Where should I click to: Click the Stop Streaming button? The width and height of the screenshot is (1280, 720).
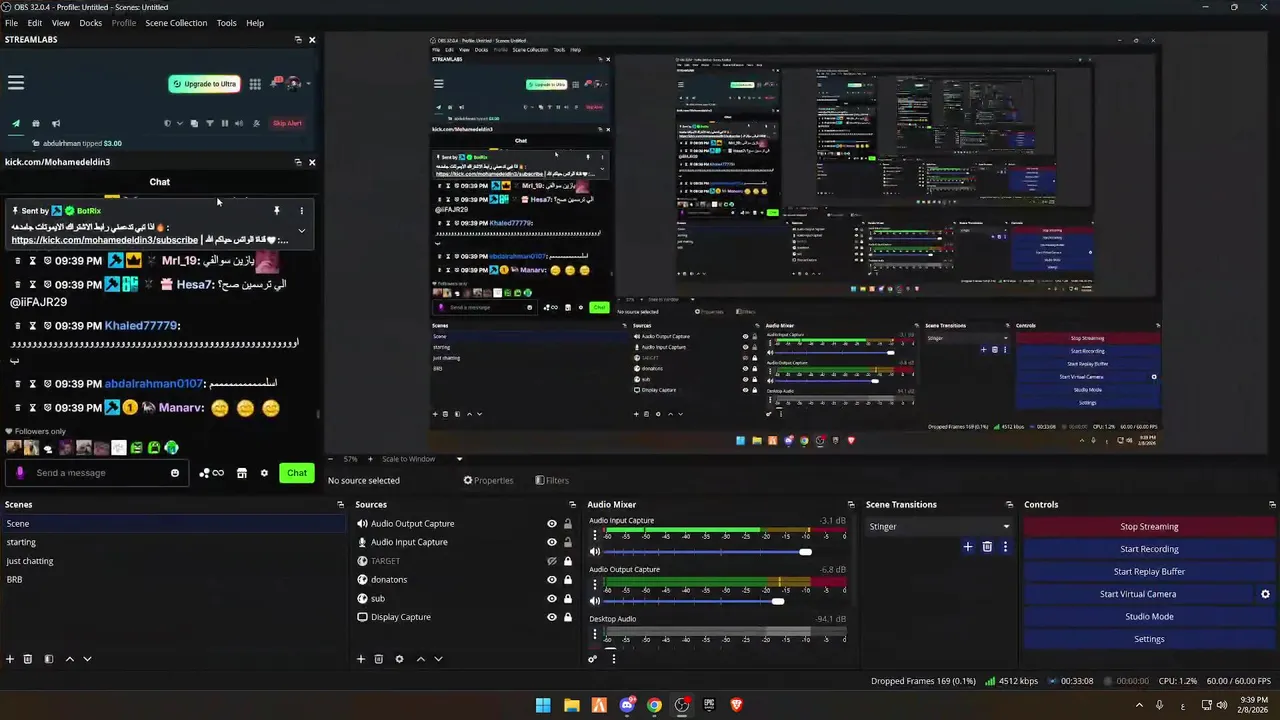pos(1149,527)
